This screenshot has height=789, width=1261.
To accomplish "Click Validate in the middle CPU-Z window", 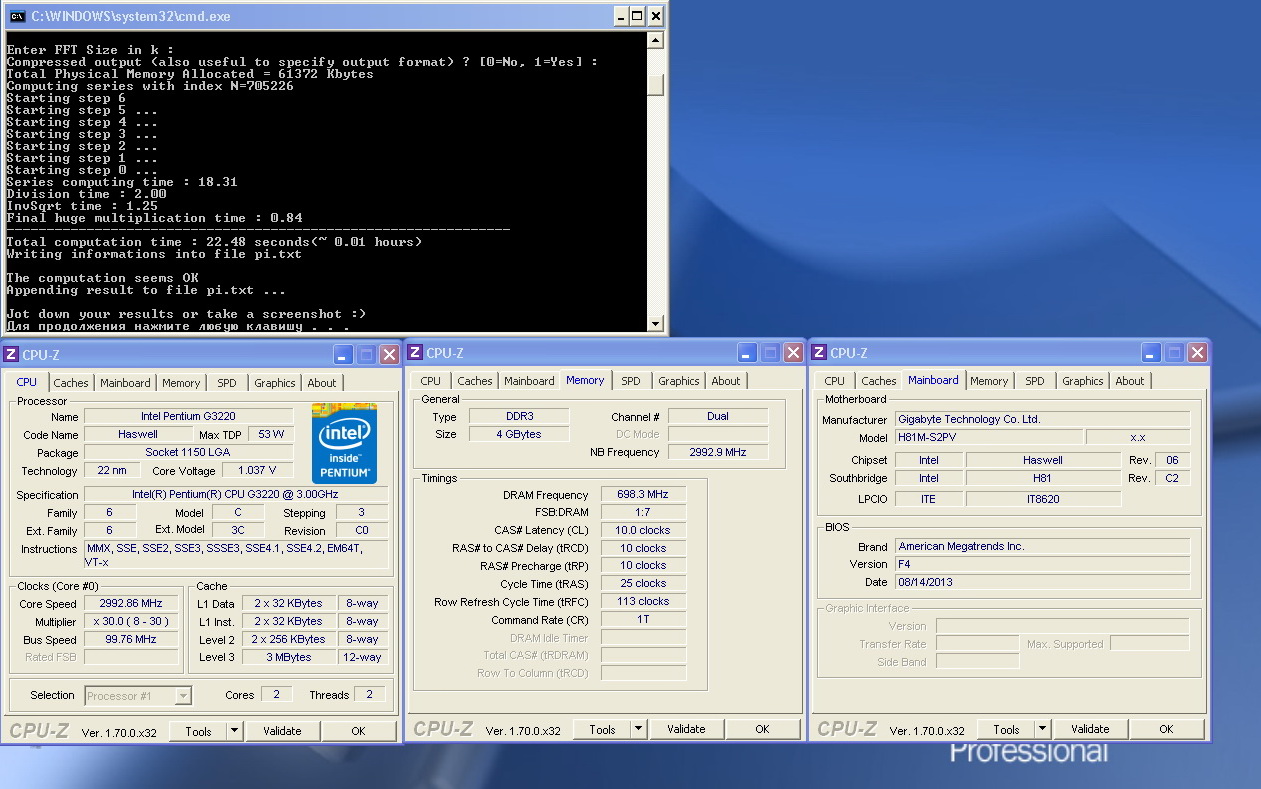I will pos(686,729).
